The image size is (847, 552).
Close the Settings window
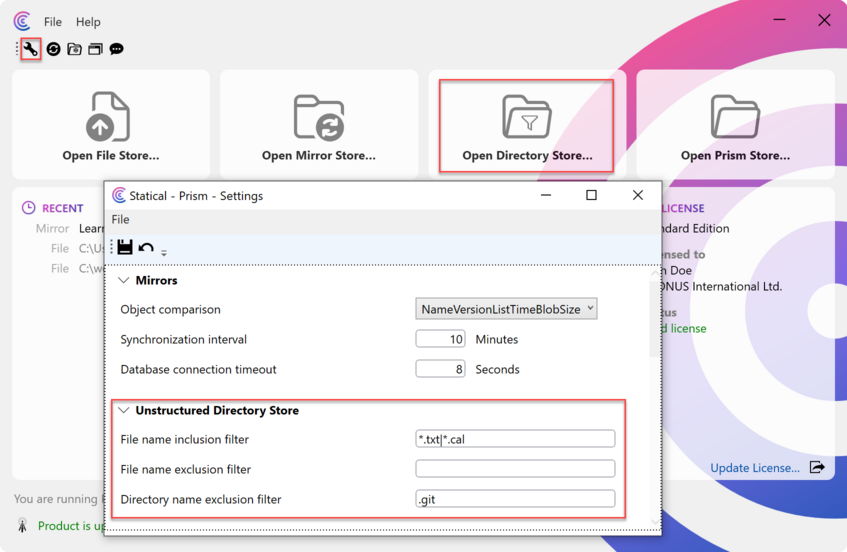click(638, 195)
